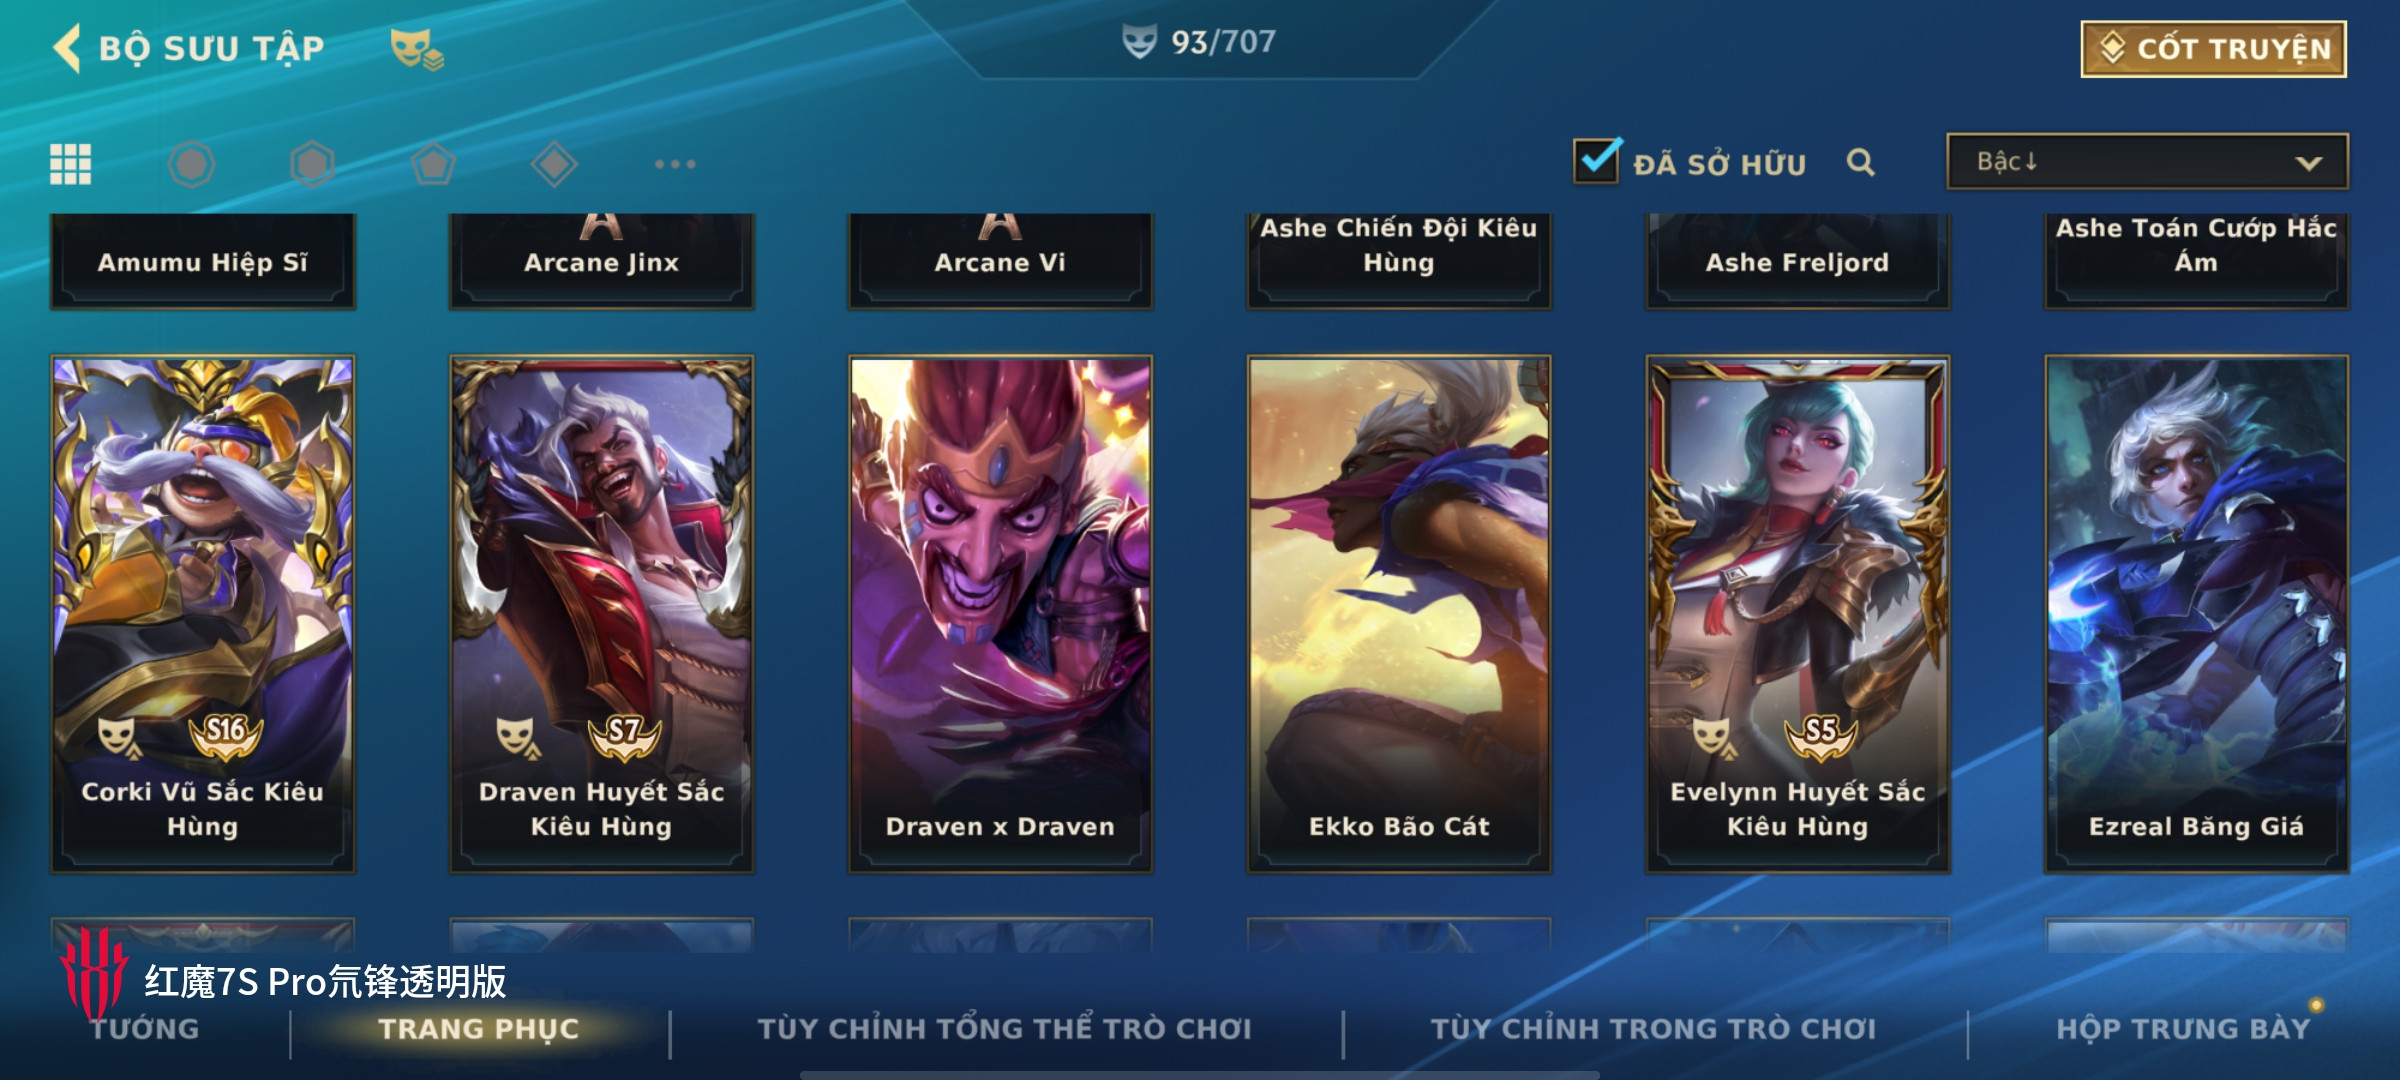Open the Tùy Chỉnh Tổng Thể Trò Chơi tab

click(x=1004, y=1029)
